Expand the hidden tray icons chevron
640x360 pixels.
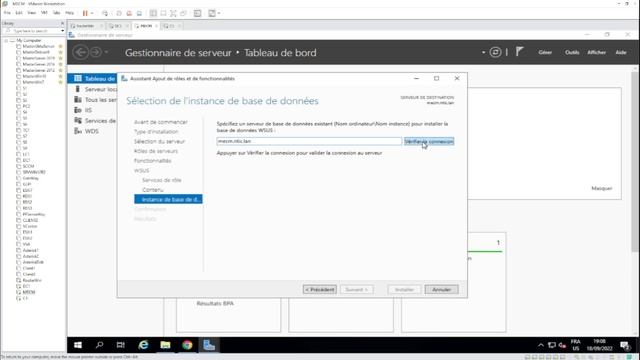coord(541,345)
